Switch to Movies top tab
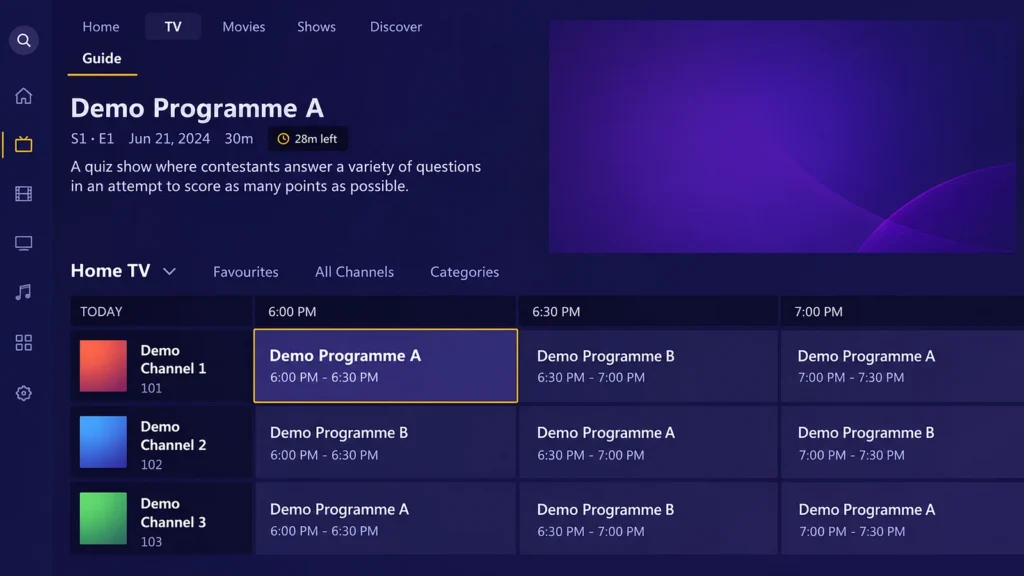Screen dimensions: 1024x576 [244, 27]
